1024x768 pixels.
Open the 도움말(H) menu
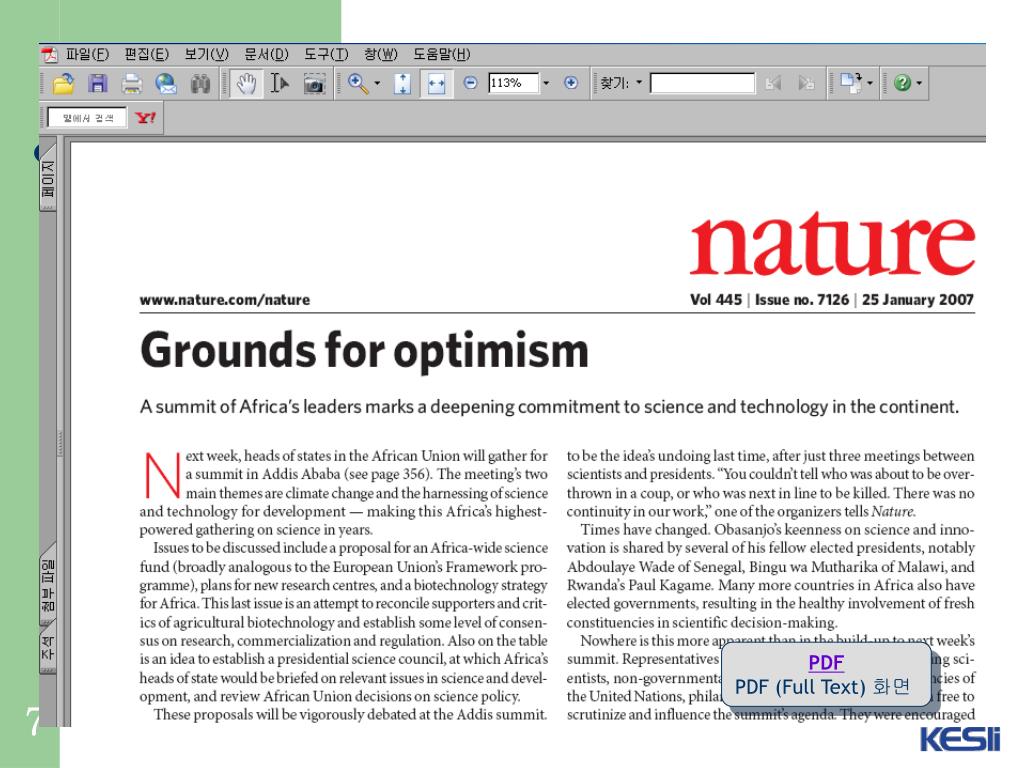click(x=441, y=54)
